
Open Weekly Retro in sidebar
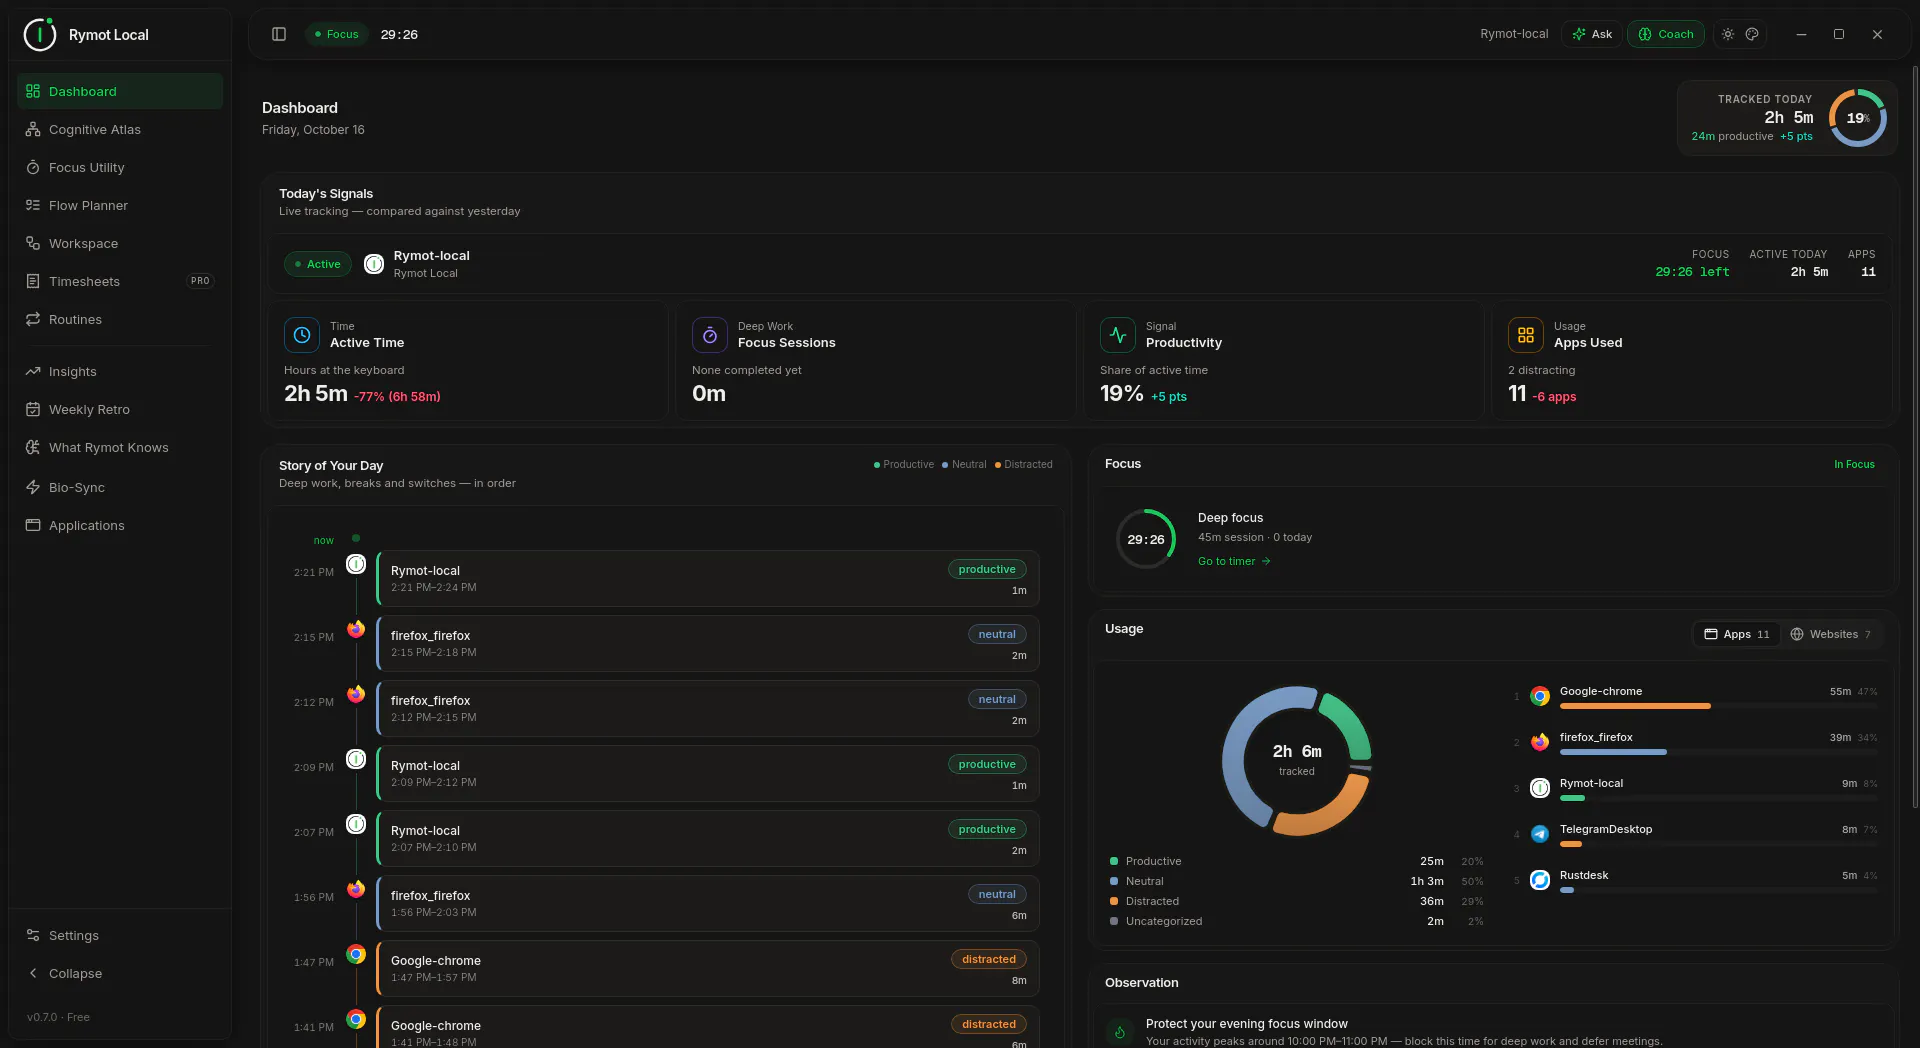pos(120,409)
